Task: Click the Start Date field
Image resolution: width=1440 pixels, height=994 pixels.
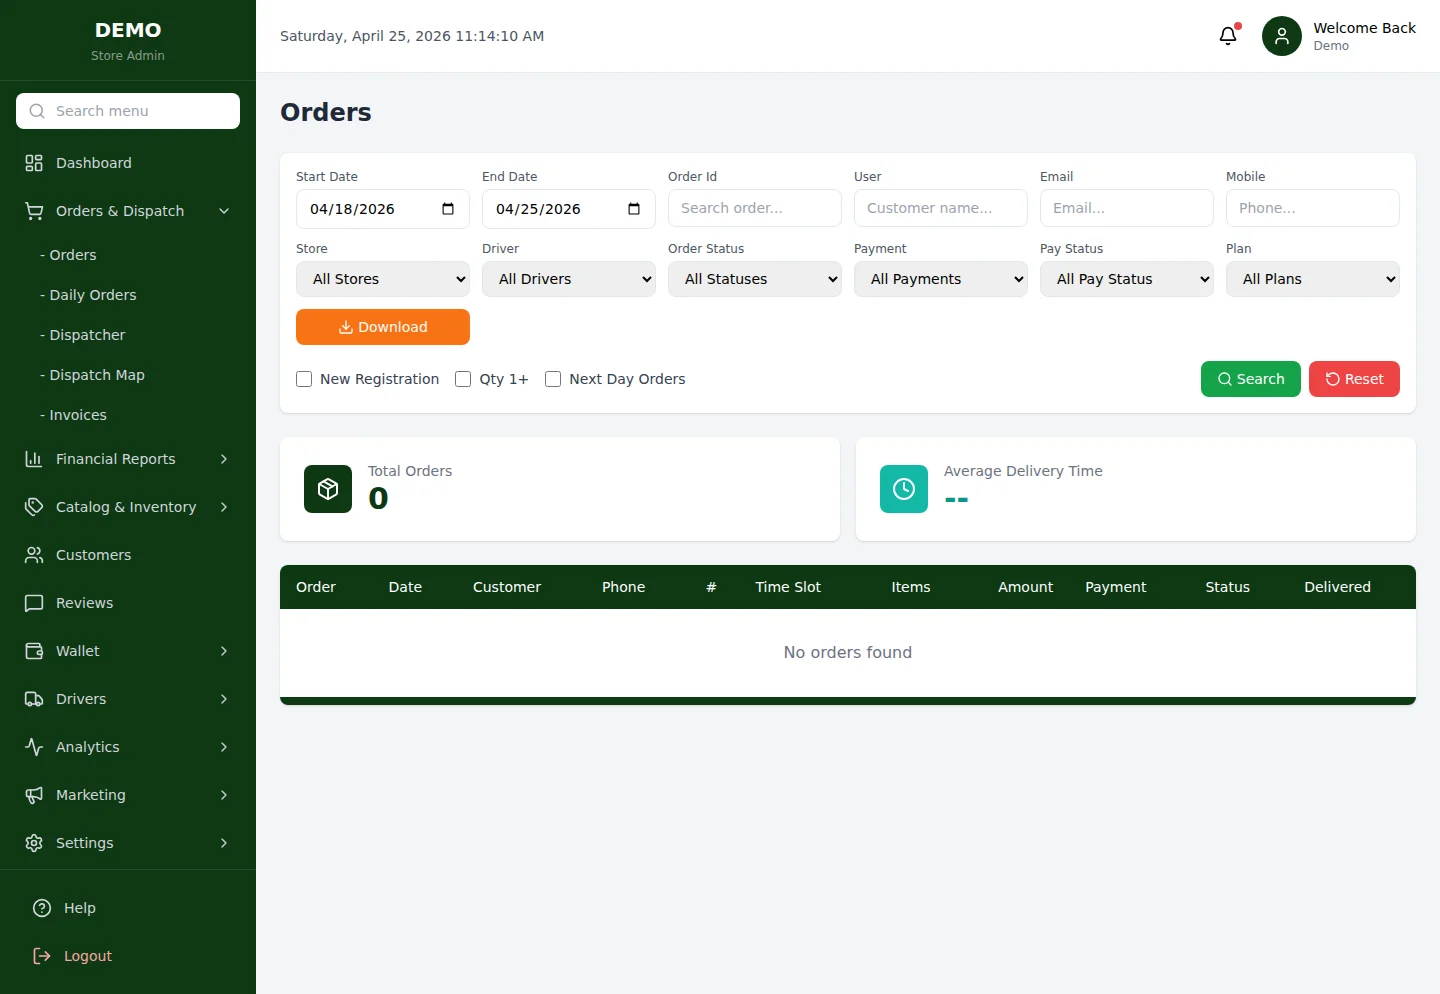Action: (370, 209)
